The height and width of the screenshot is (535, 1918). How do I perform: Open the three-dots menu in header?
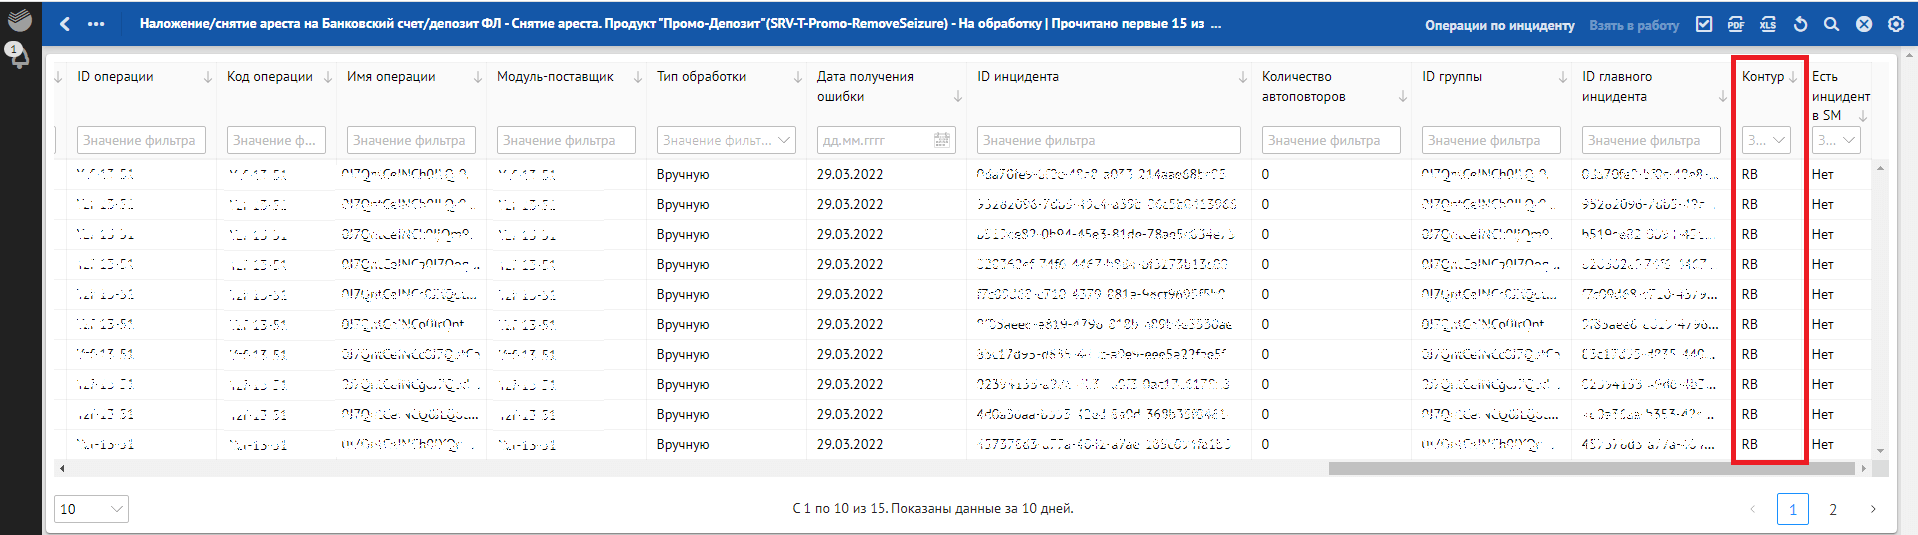coord(96,24)
